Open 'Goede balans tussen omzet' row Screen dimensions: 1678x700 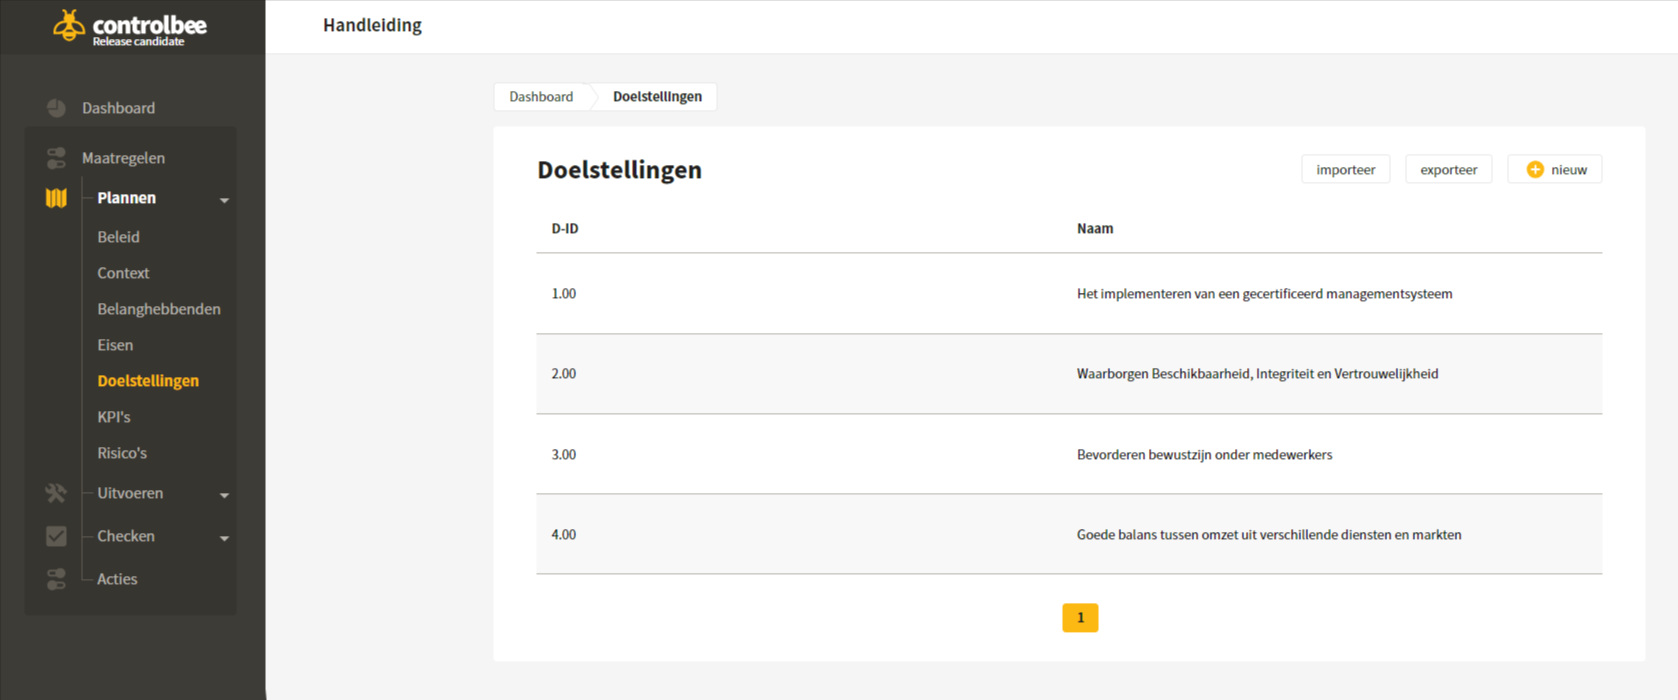pyautogui.click(x=1069, y=534)
